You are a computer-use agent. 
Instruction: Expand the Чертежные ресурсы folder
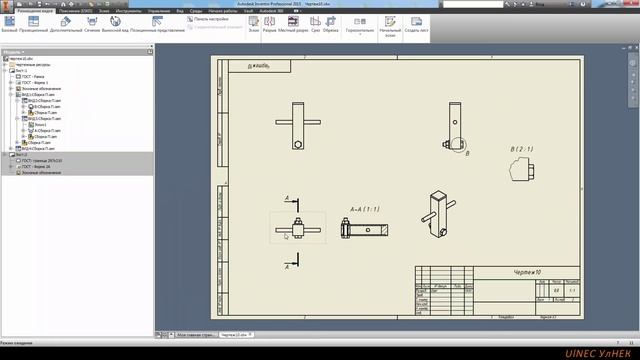pyautogui.click(x=5, y=64)
